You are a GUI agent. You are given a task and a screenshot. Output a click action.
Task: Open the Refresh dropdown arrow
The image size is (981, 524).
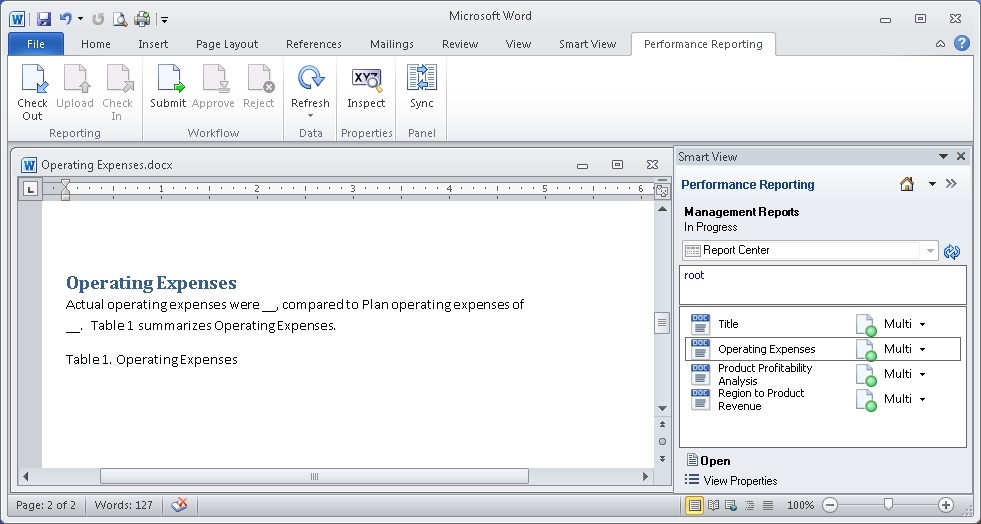click(310, 116)
